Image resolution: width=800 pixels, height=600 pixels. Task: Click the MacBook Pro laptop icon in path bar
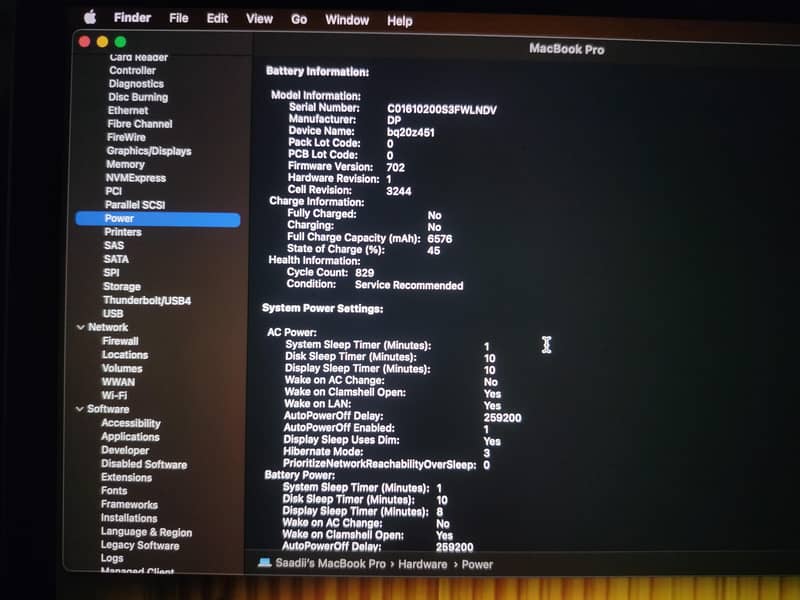(x=264, y=563)
